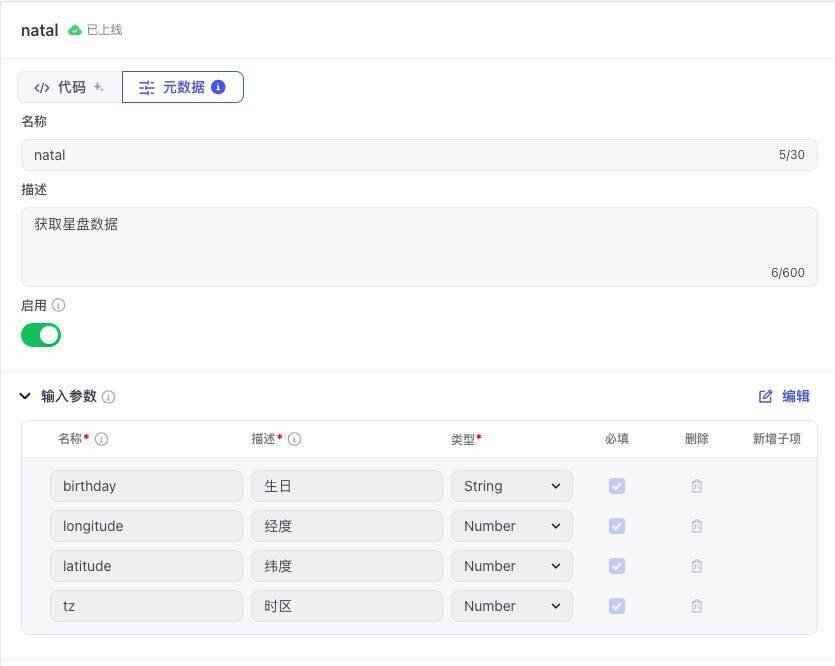Image resolution: width=835 pixels, height=666 pixels.
Task: Delete the latitude parameter via trash icon
Action: click(x=697, y=566)
